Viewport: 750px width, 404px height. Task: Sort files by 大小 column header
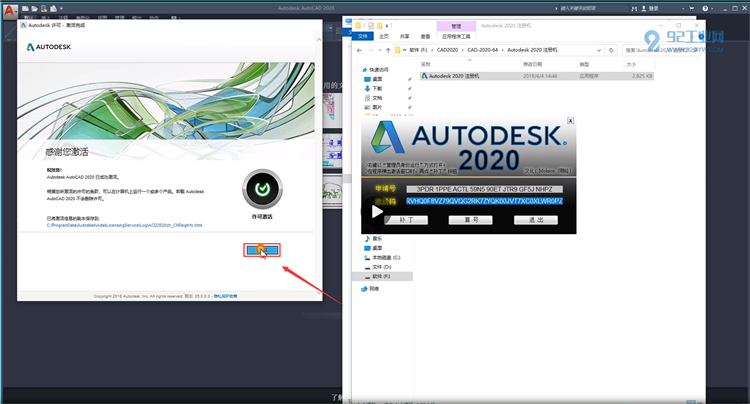click(631, 64)
